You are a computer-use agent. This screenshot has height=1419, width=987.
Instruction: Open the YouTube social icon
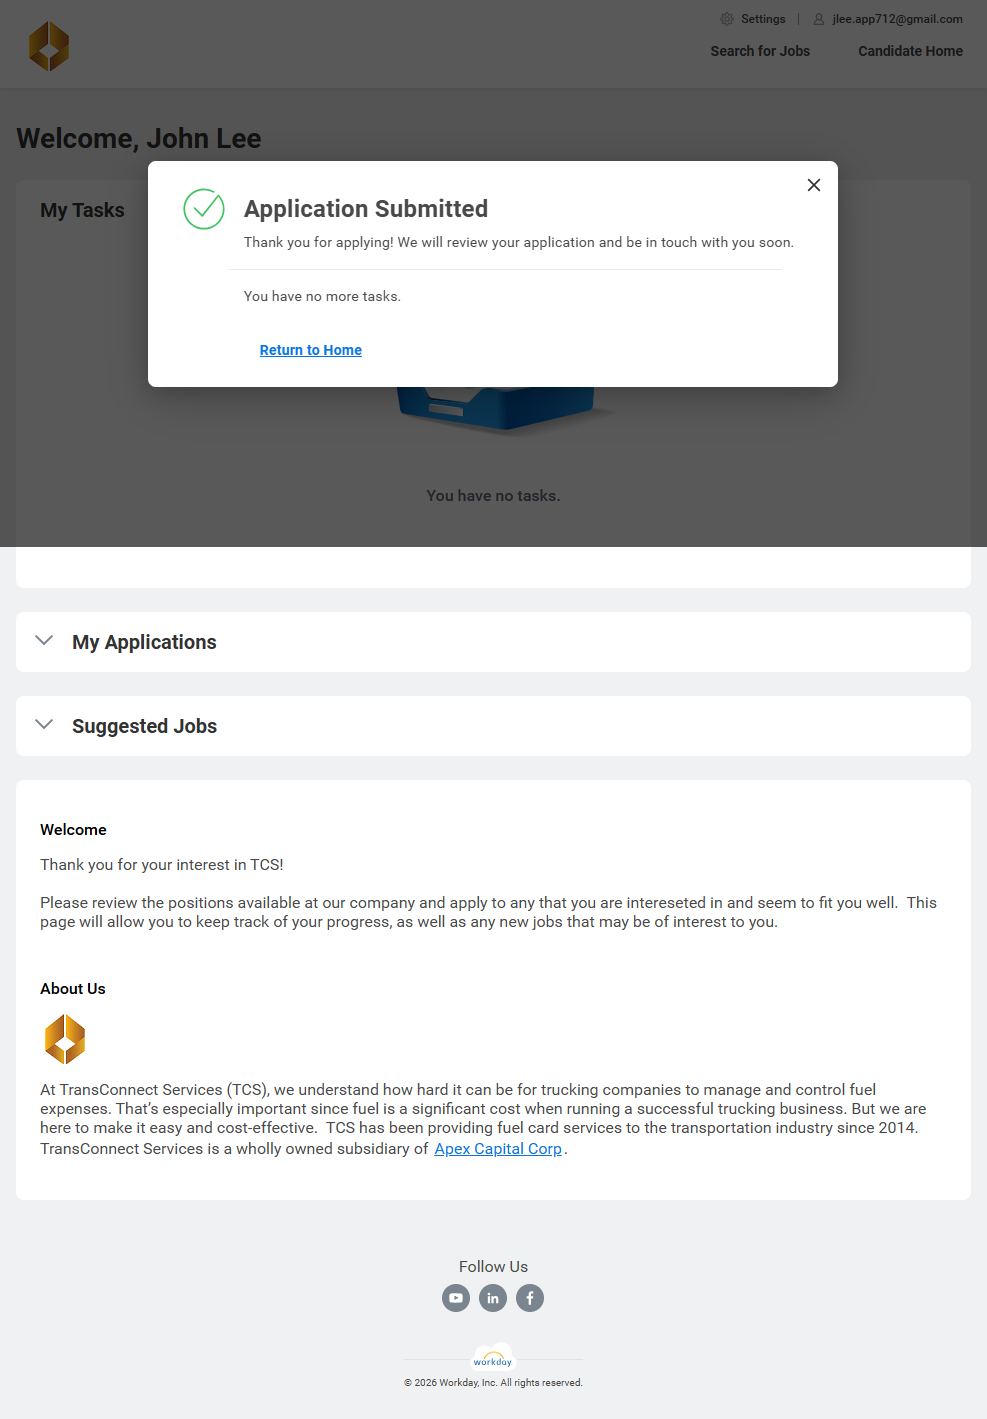click(456, 1298)
